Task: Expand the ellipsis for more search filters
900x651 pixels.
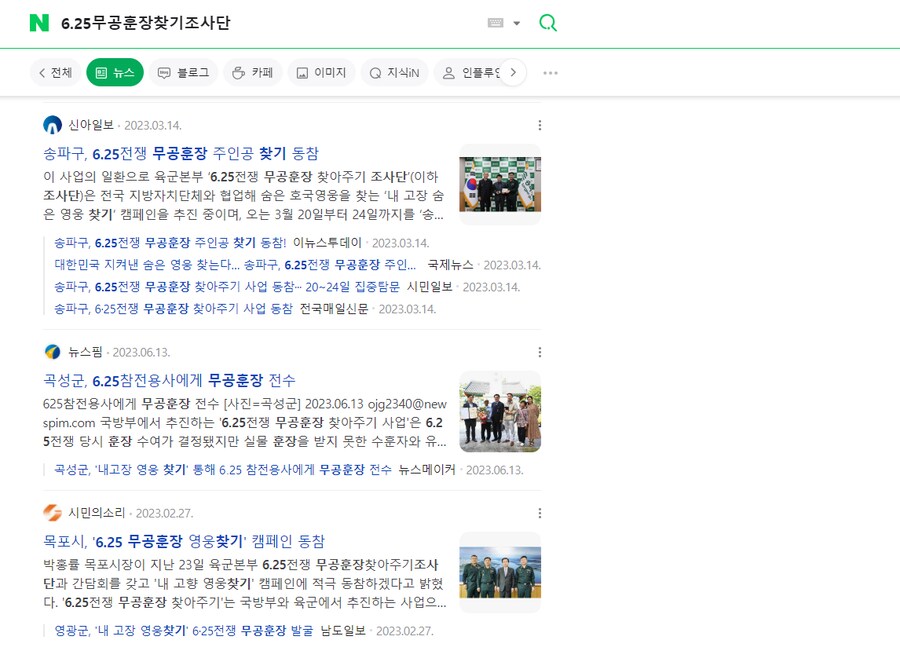Action: tap(549, 72)
